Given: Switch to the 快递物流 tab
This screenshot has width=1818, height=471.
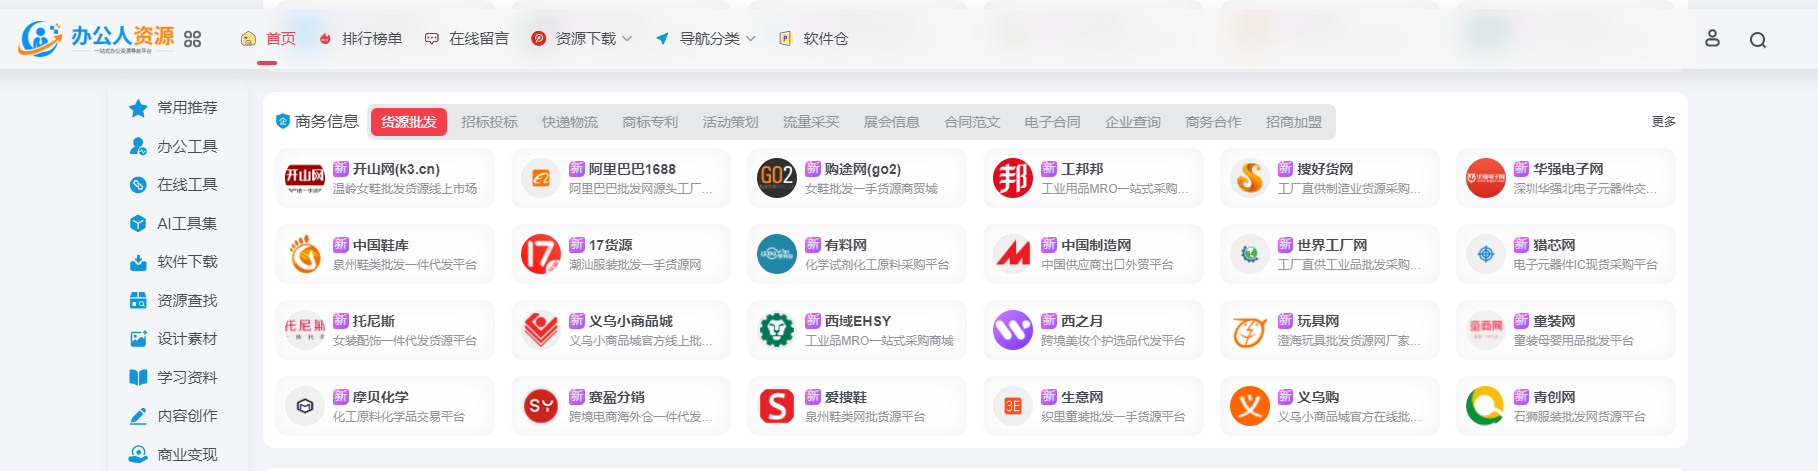Looking at the screenshot, I should tap(570, 122).
